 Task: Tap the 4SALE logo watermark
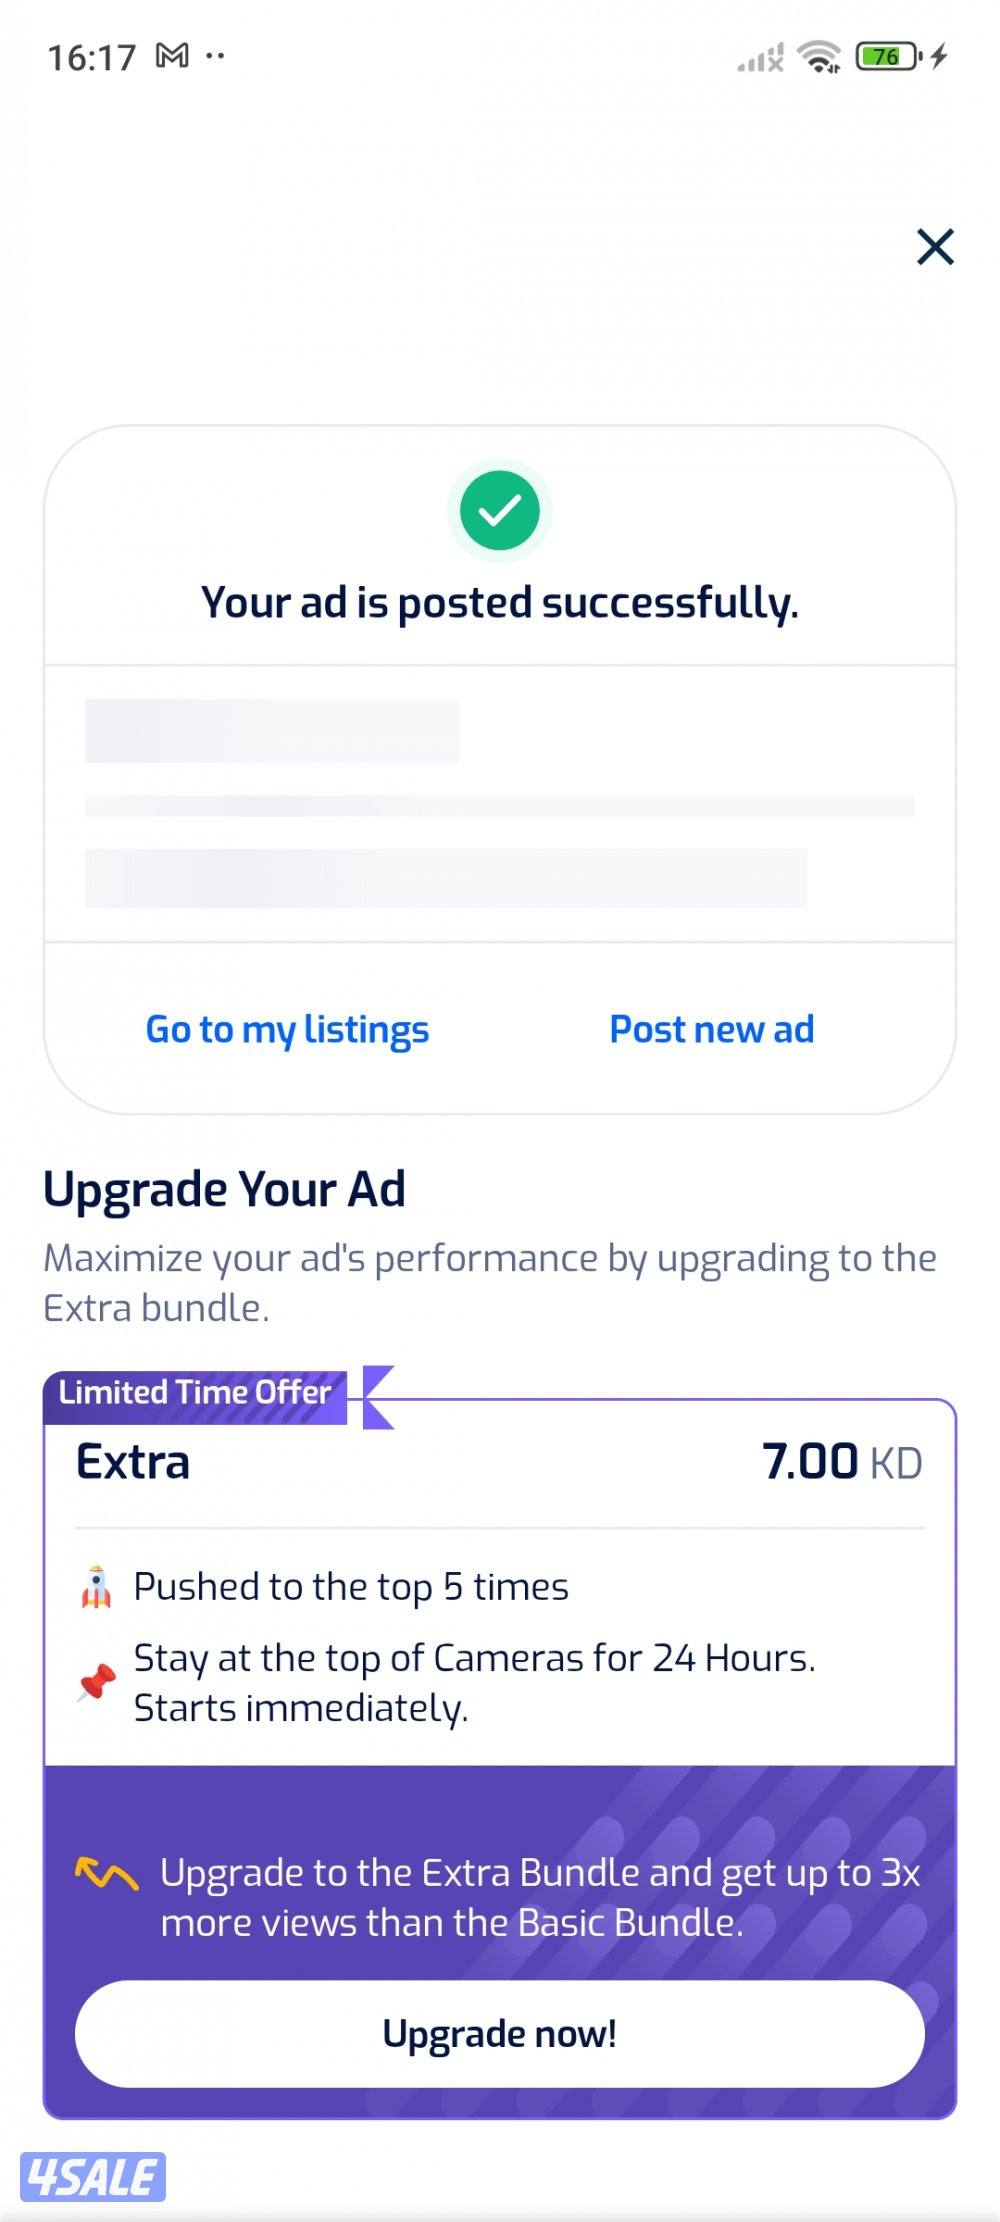click(93, 2177)
